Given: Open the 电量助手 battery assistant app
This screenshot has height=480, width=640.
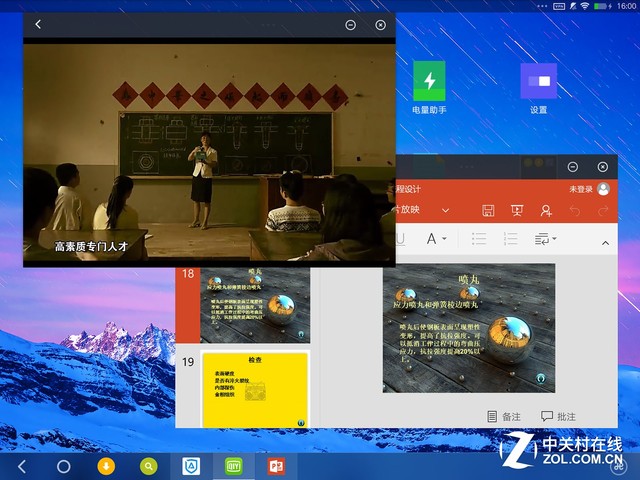Looking at the screenshot, I should click(x=429, y=81).
